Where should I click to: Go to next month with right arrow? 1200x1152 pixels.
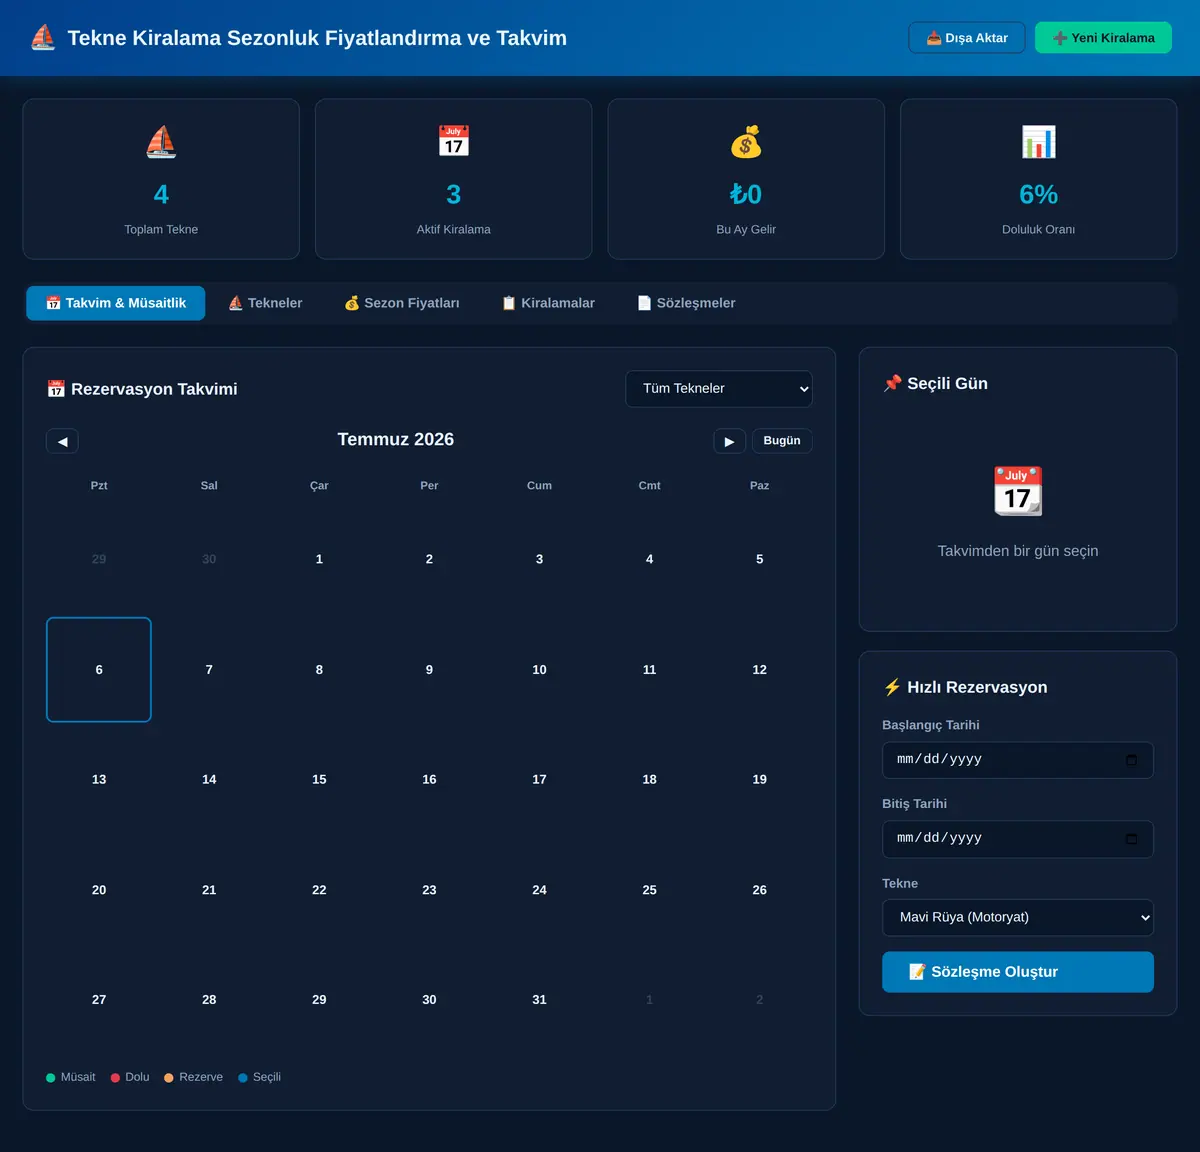click(x=729, y=441)
